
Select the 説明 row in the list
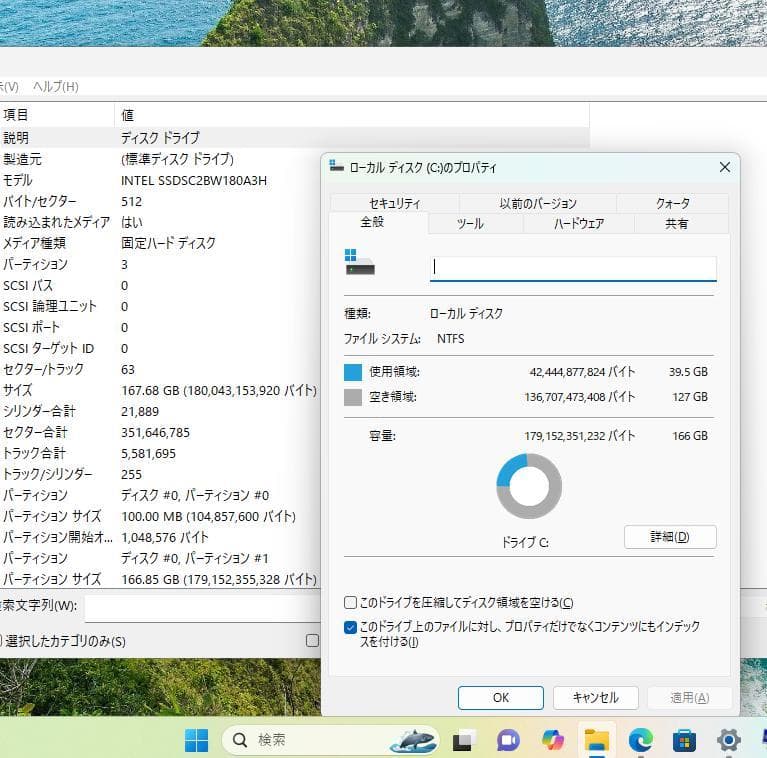pos(294,137)
